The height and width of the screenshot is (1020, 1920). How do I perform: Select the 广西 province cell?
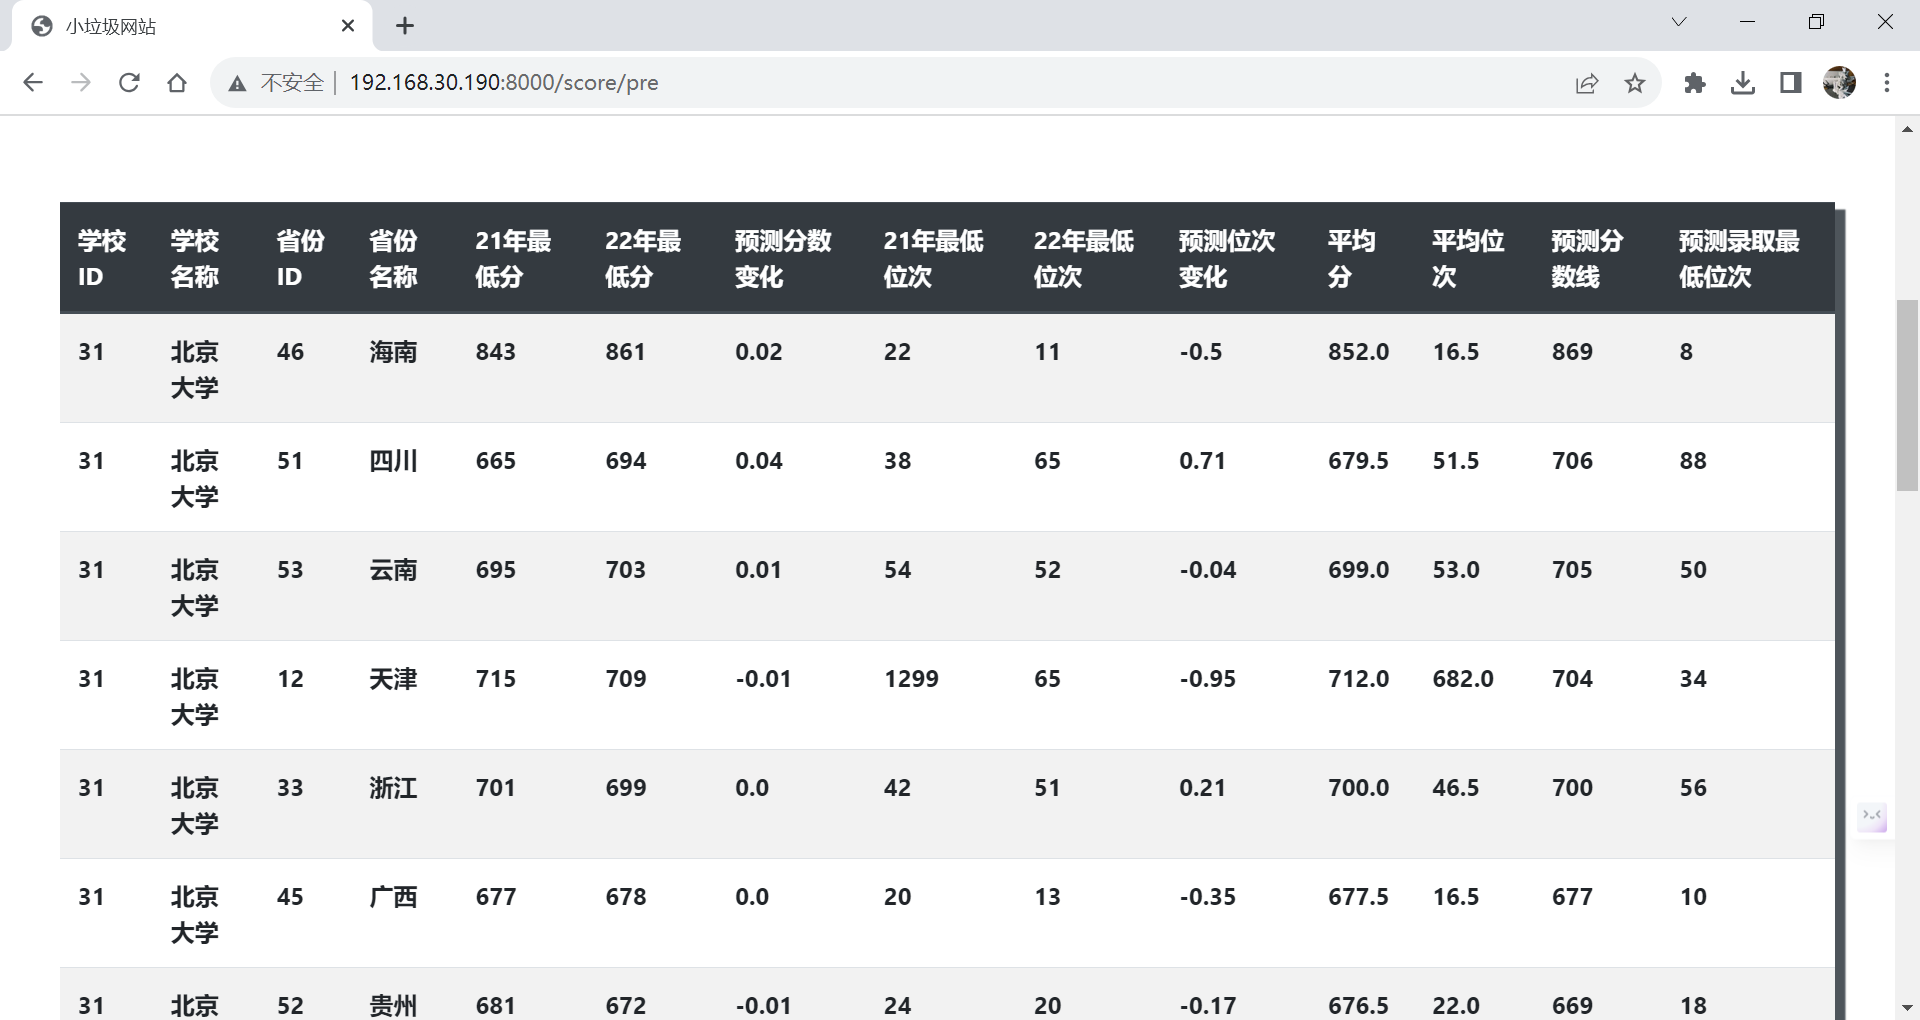pyautogui.click(x=393, y=897)
